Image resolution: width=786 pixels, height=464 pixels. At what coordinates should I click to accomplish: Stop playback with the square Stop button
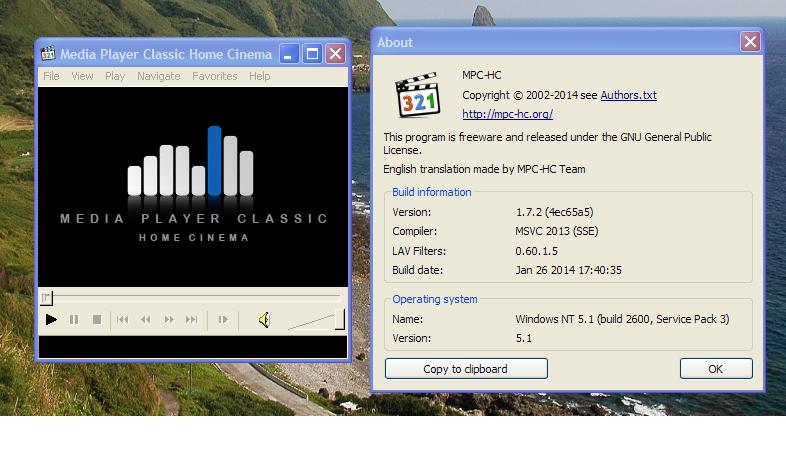tap(97, 319)
